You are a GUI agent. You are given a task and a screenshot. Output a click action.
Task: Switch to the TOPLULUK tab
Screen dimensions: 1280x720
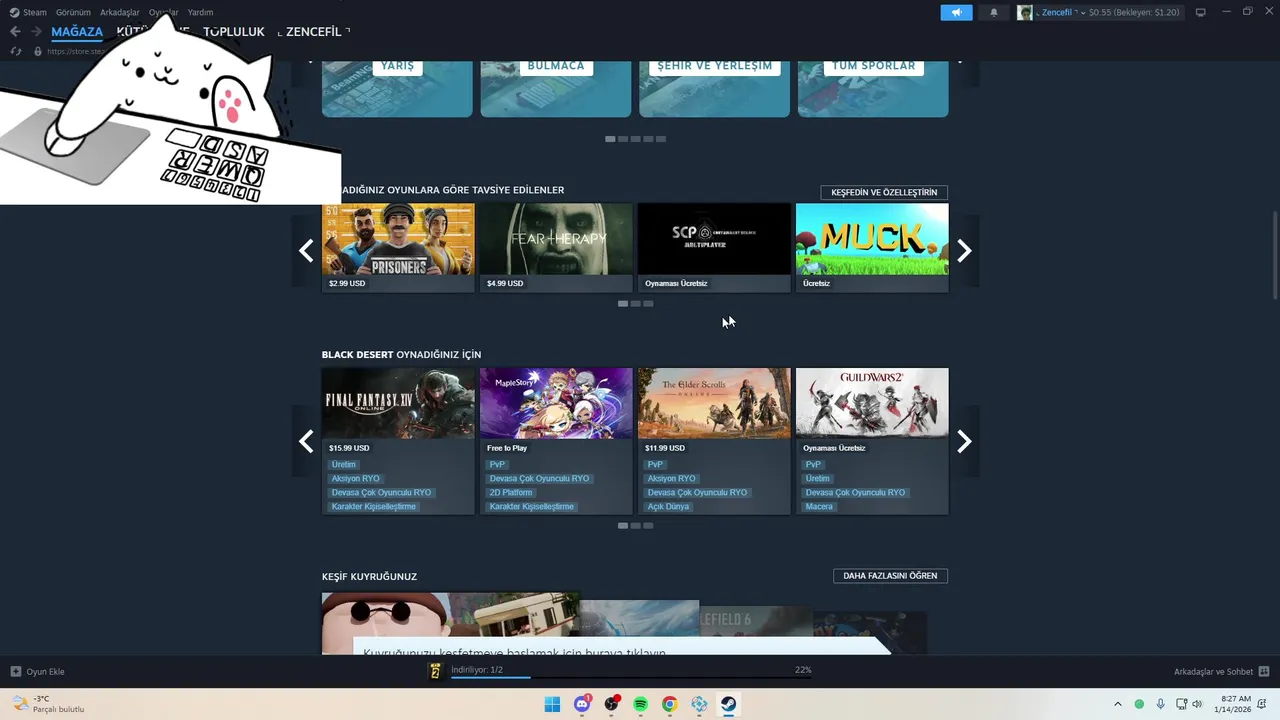pos(234,32)
